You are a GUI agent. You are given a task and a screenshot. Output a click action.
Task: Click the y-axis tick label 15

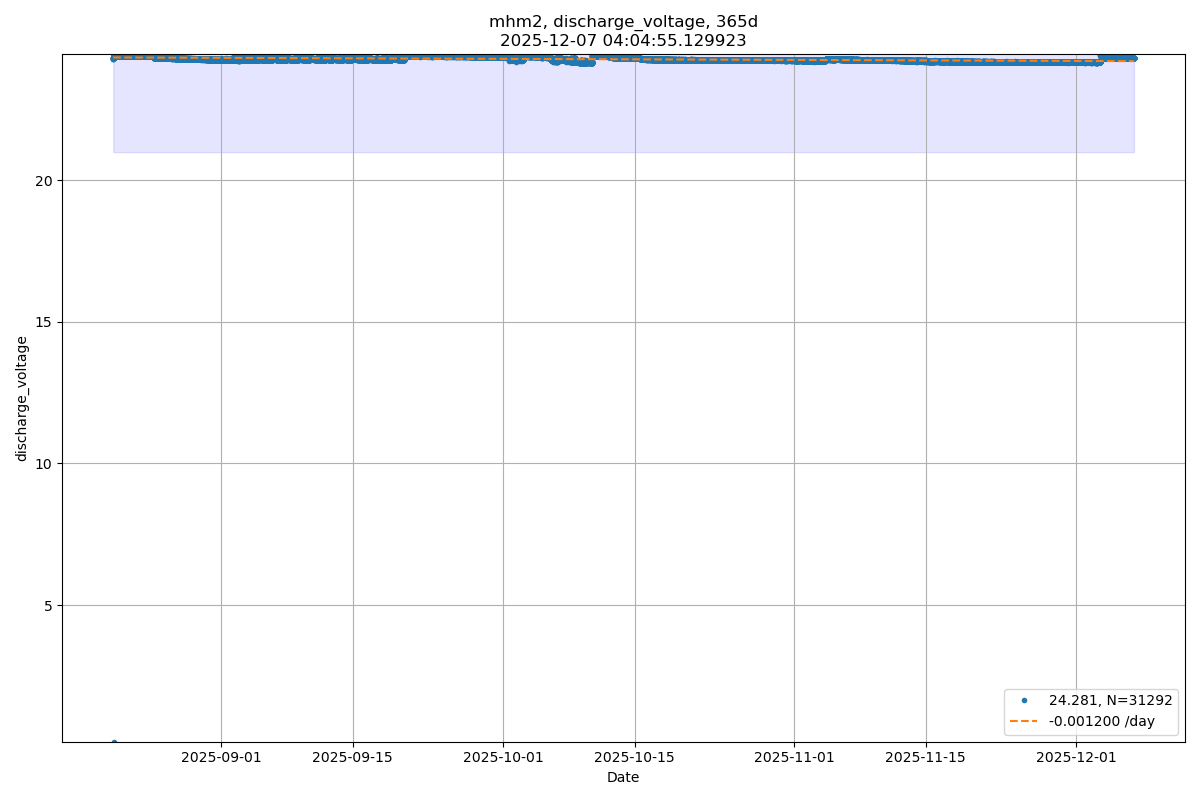(x=45, y=322)
